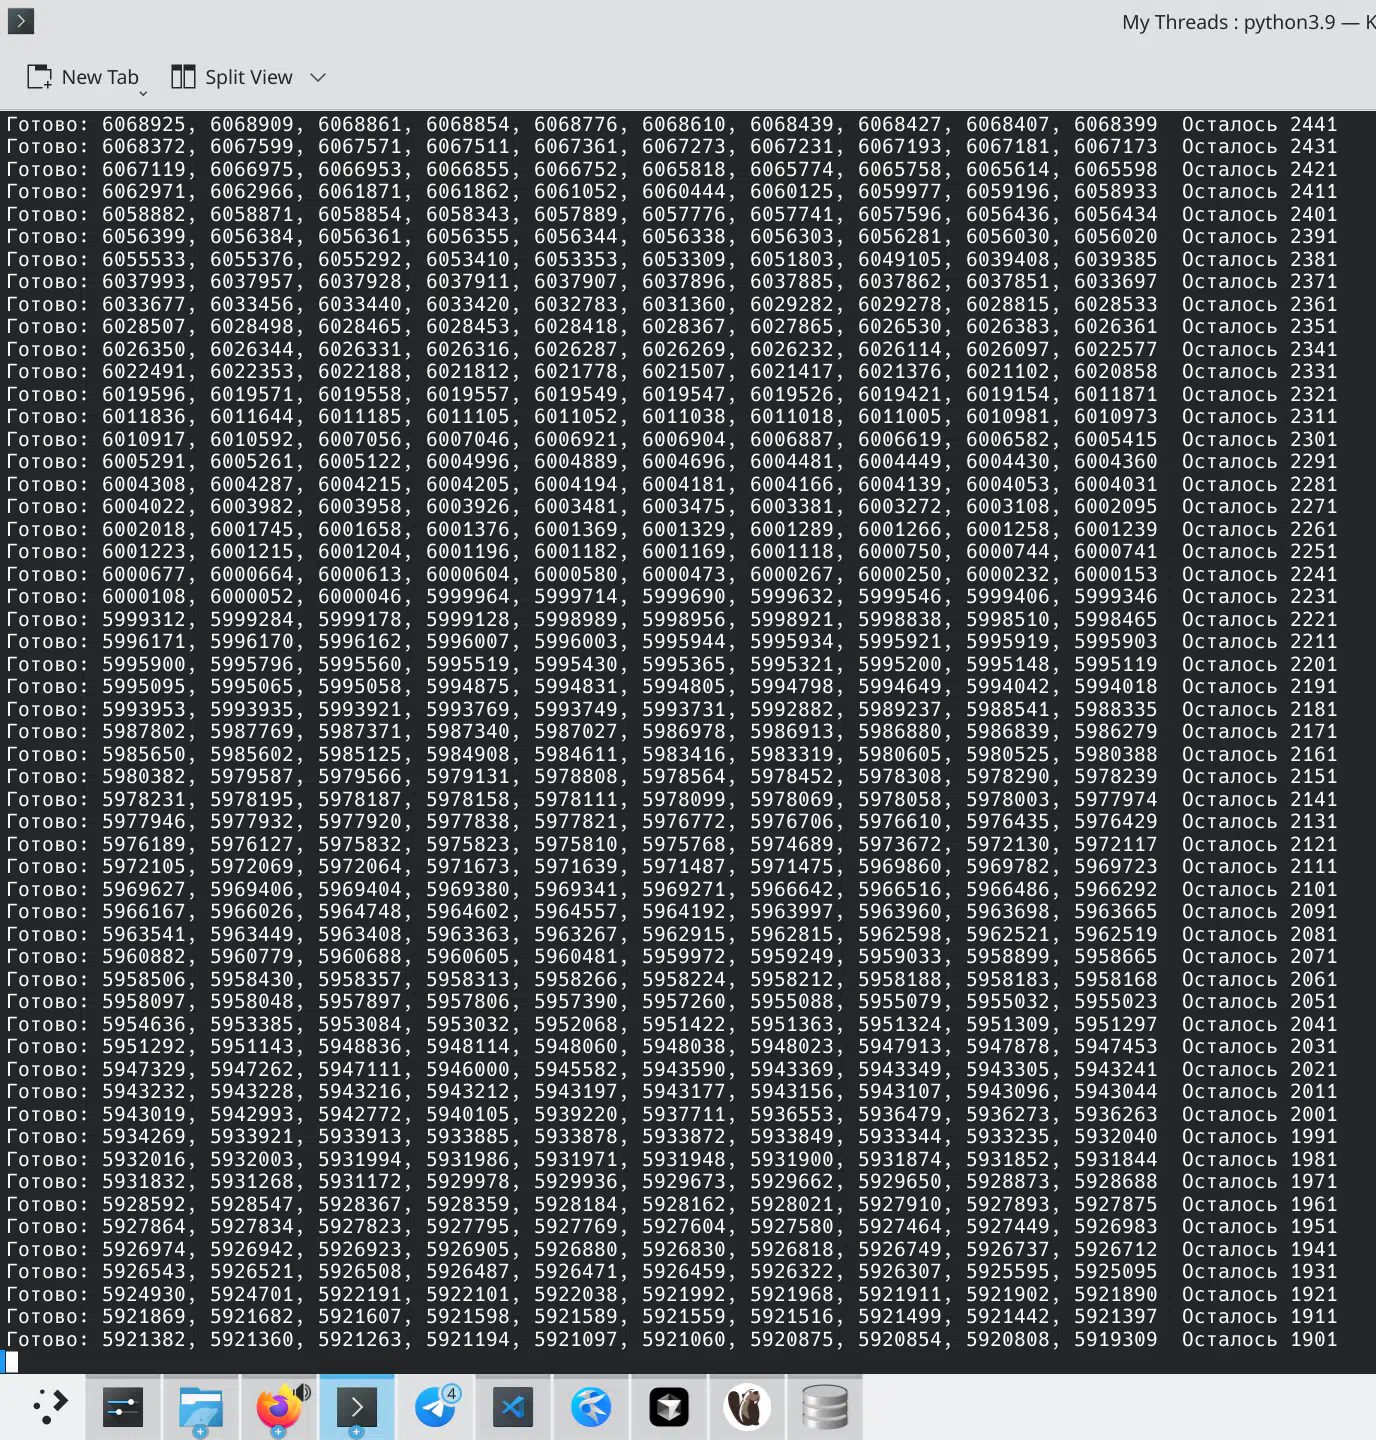Viewport: 1376px width, 1440px height.
Task: Open the grey database cylinder app
Action: tap(825, 1407)
